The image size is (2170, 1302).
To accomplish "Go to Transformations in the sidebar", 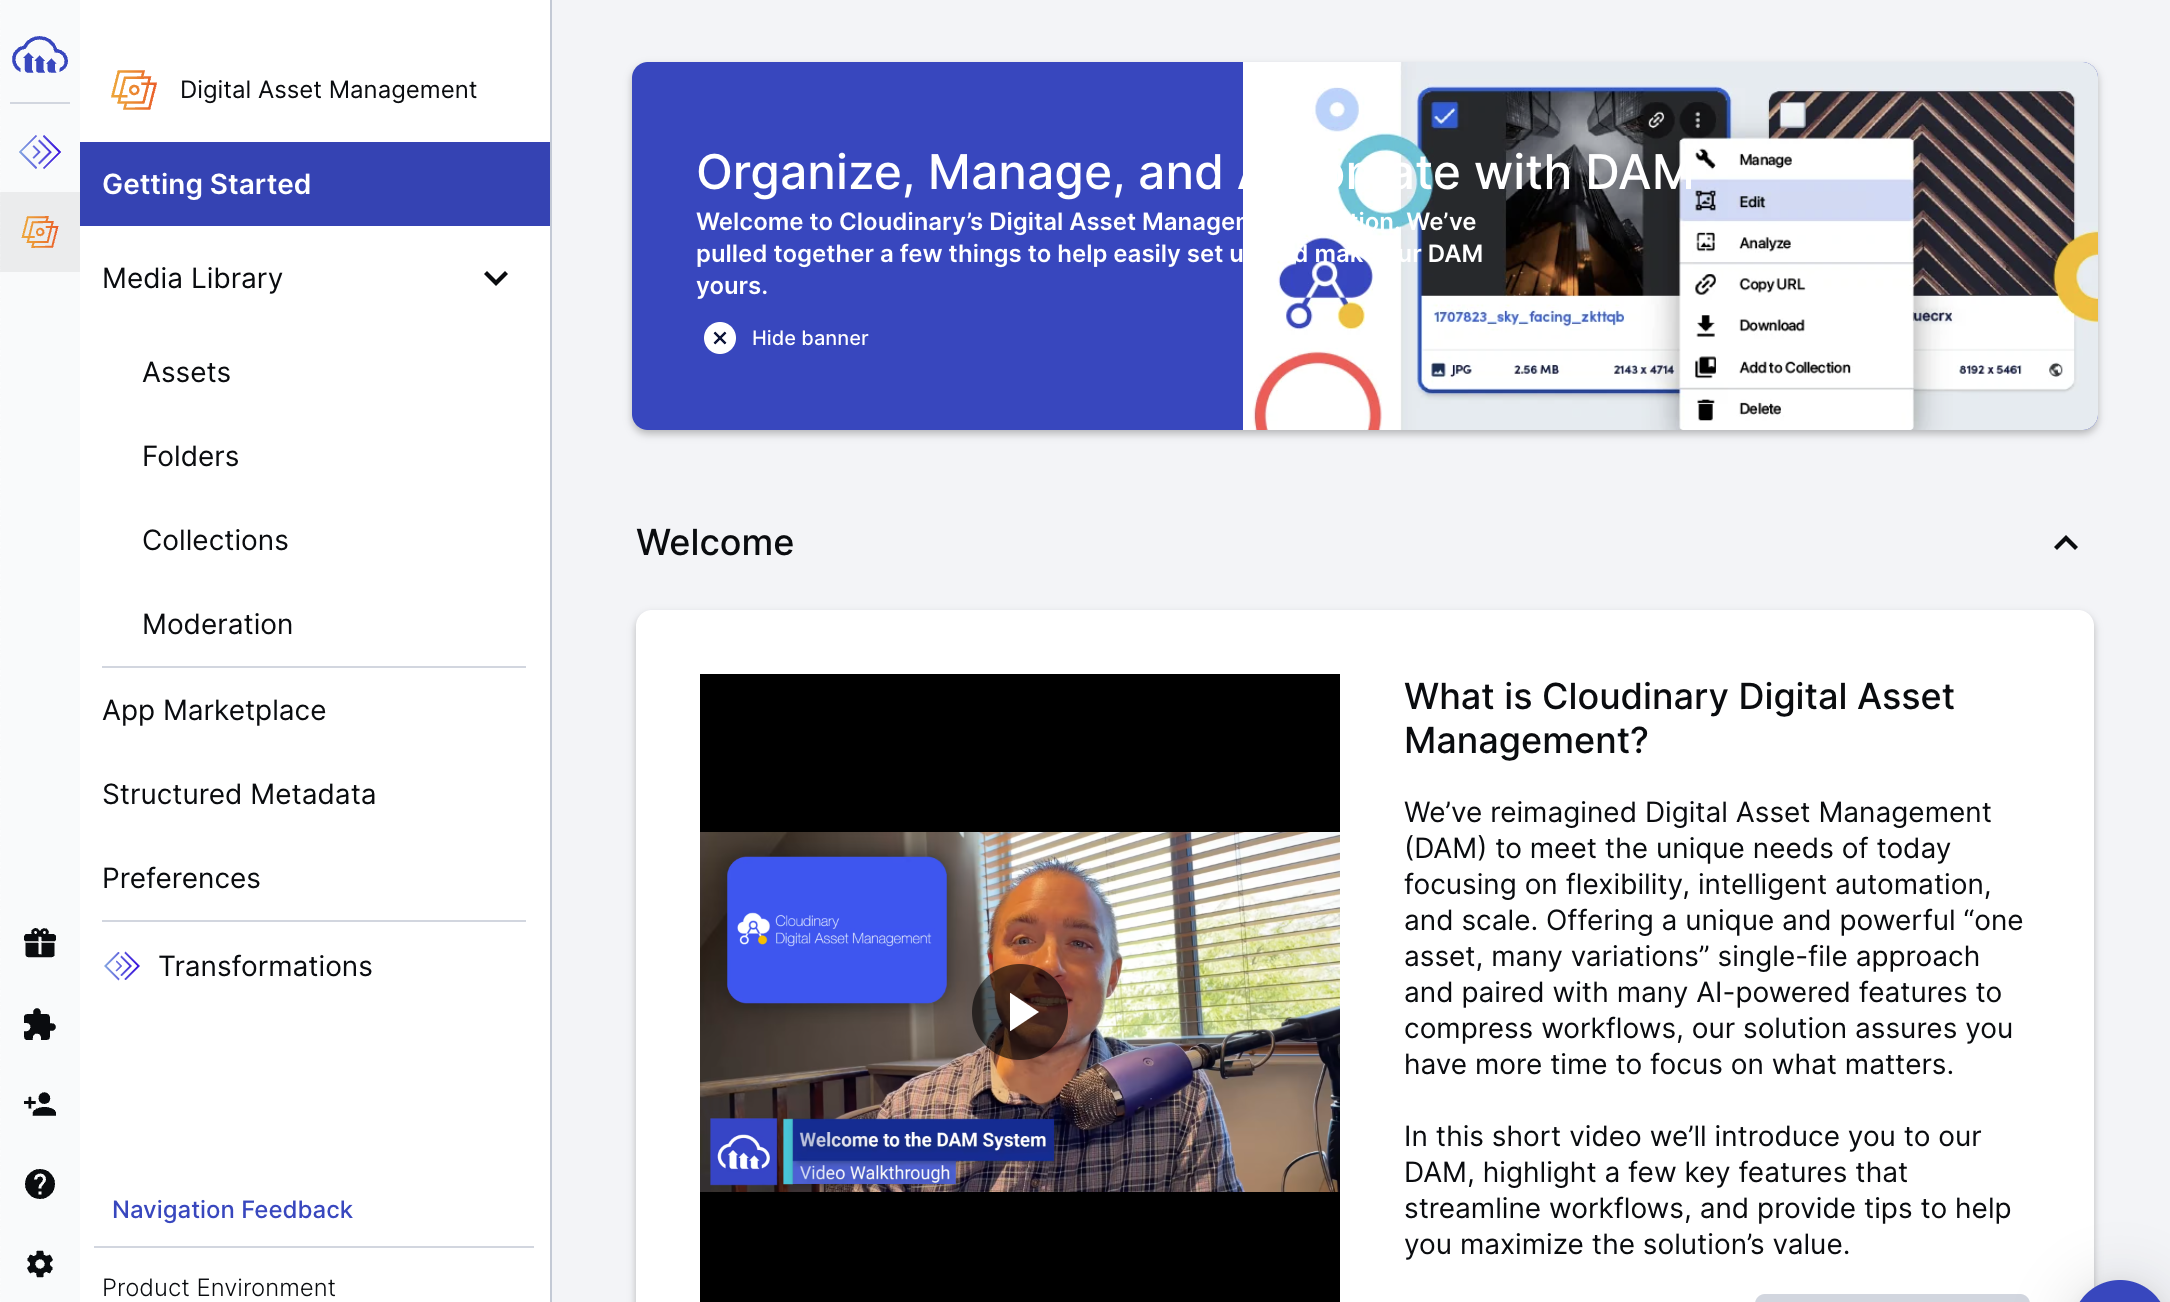I will coord(265,966).
